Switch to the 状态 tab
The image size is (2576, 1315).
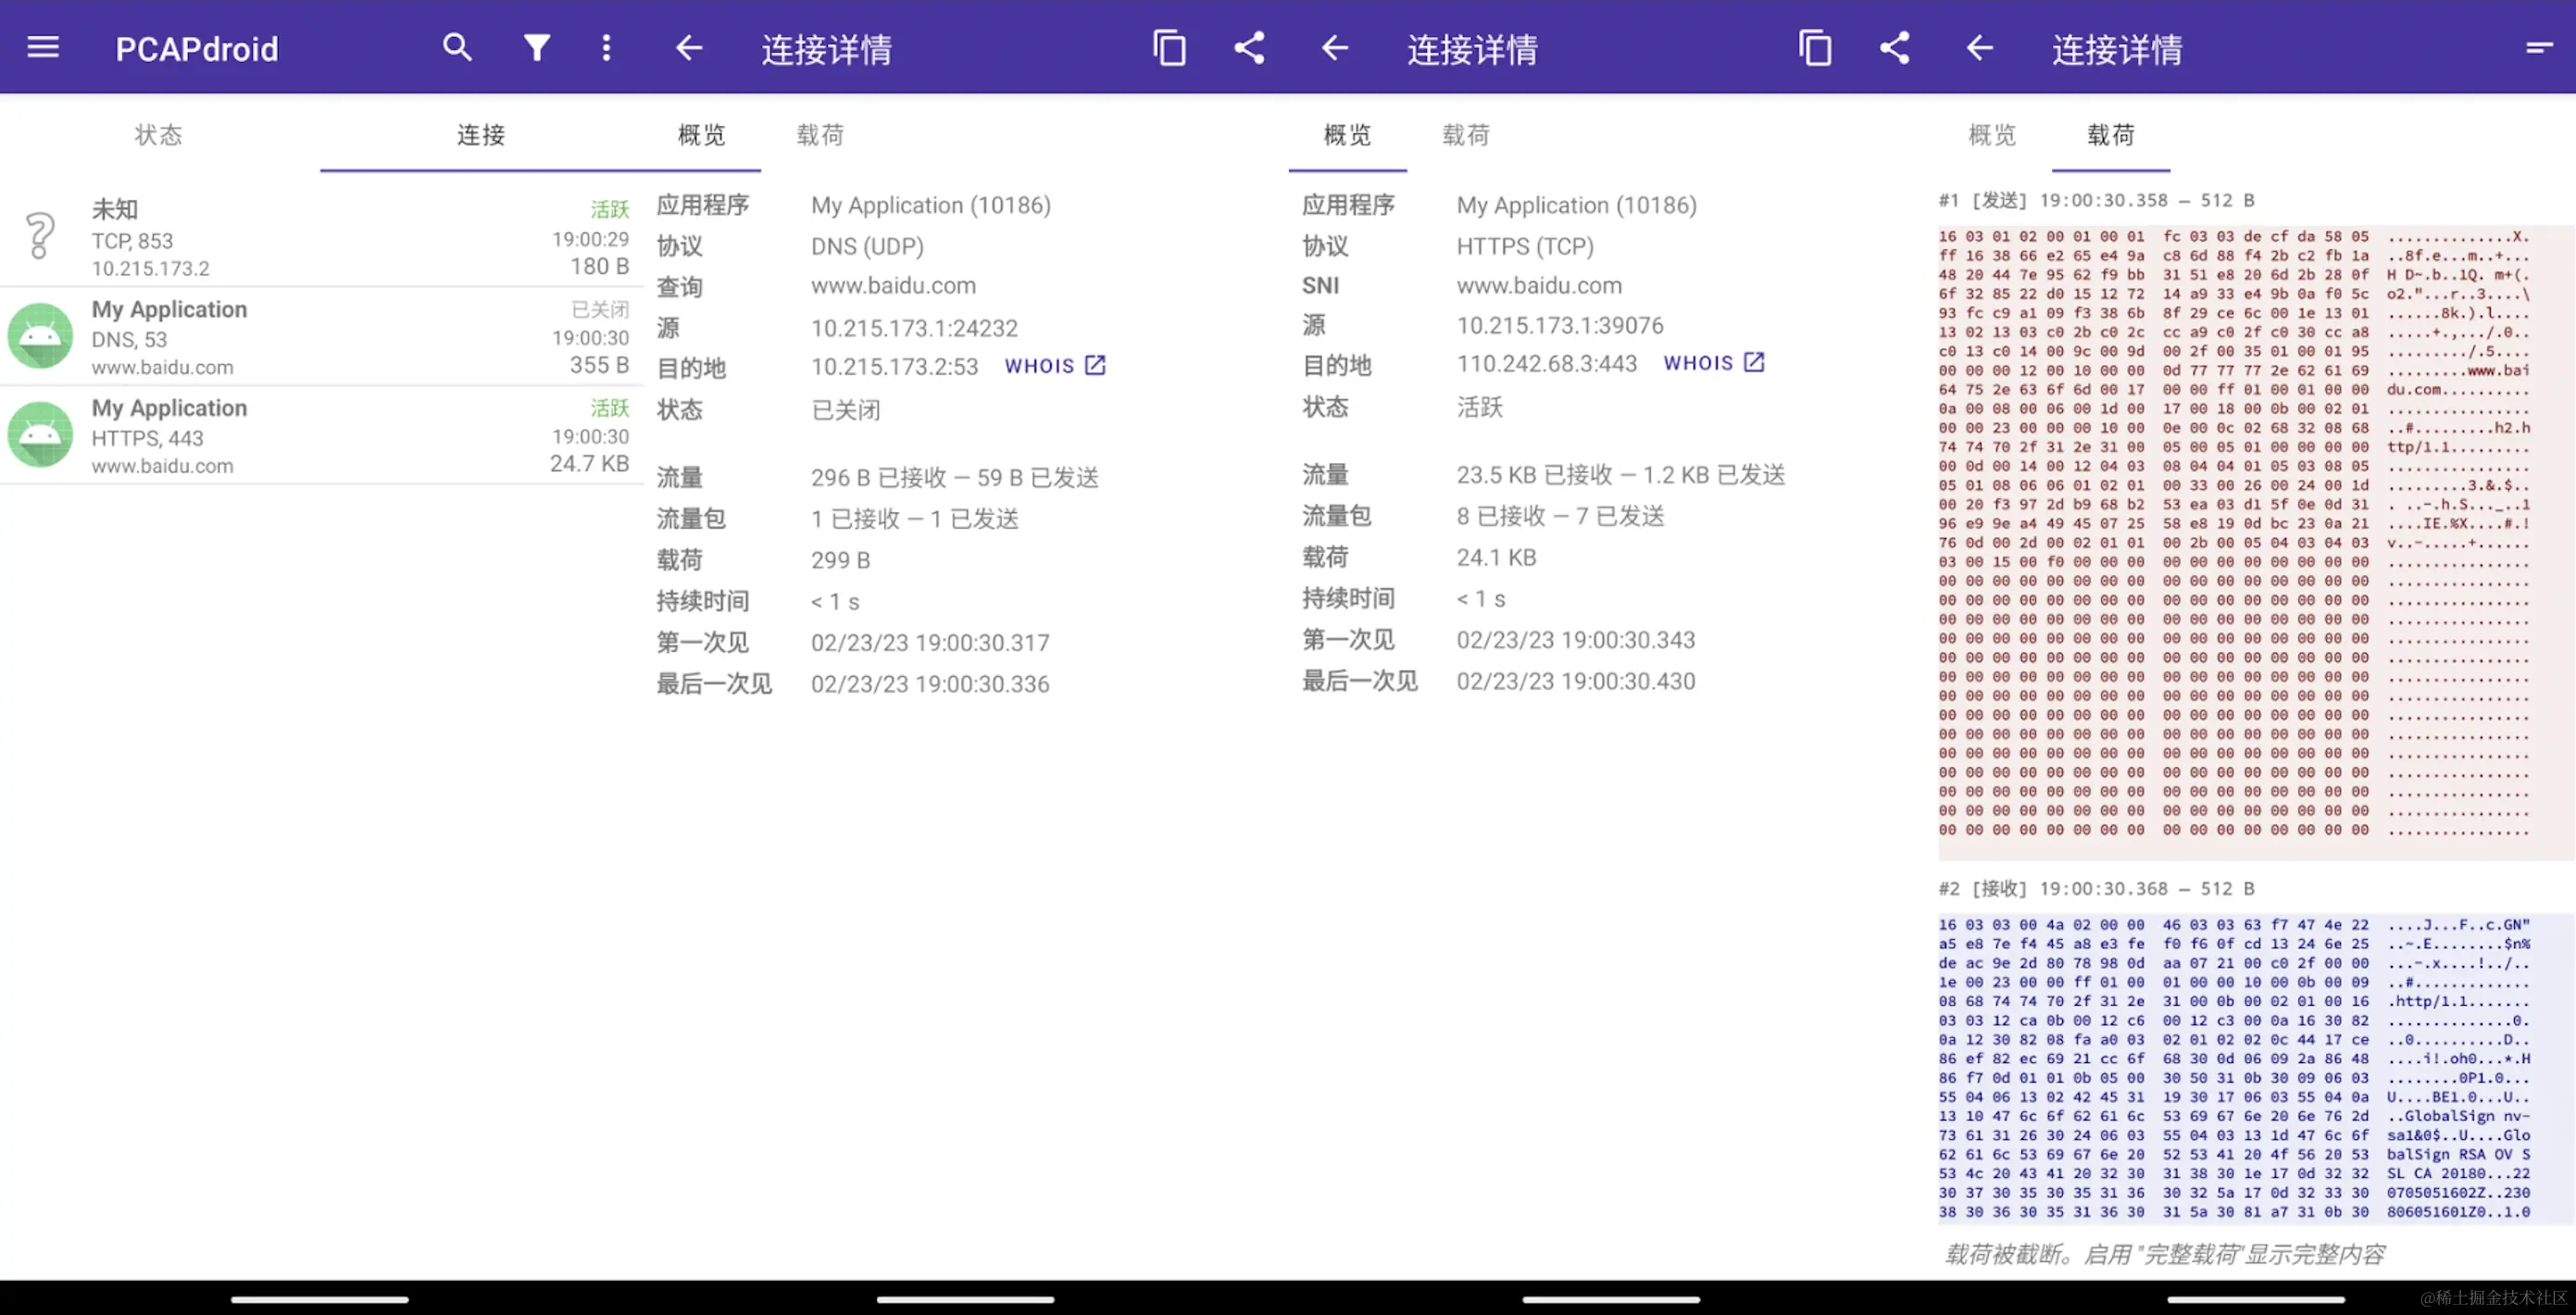tap(159, 135)
